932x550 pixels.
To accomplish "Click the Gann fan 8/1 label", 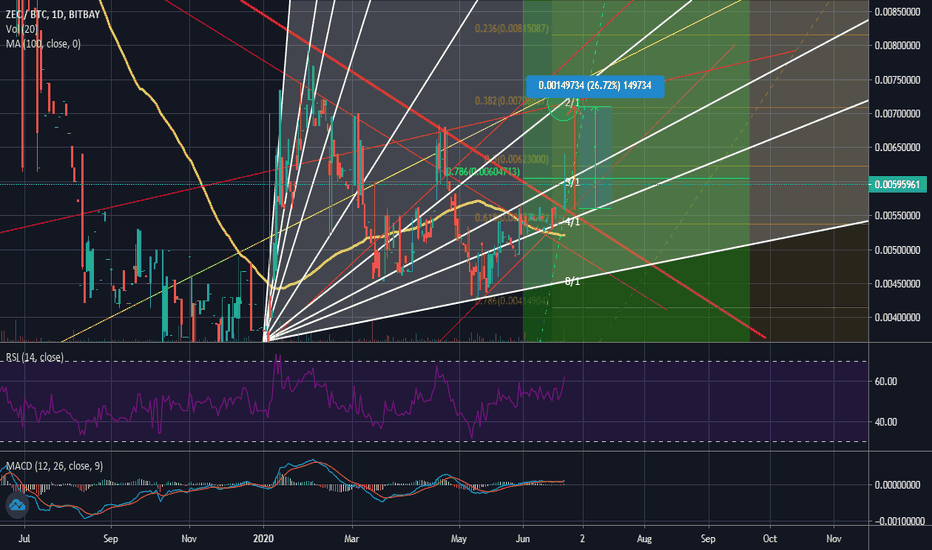I will [x=572, y=281].
